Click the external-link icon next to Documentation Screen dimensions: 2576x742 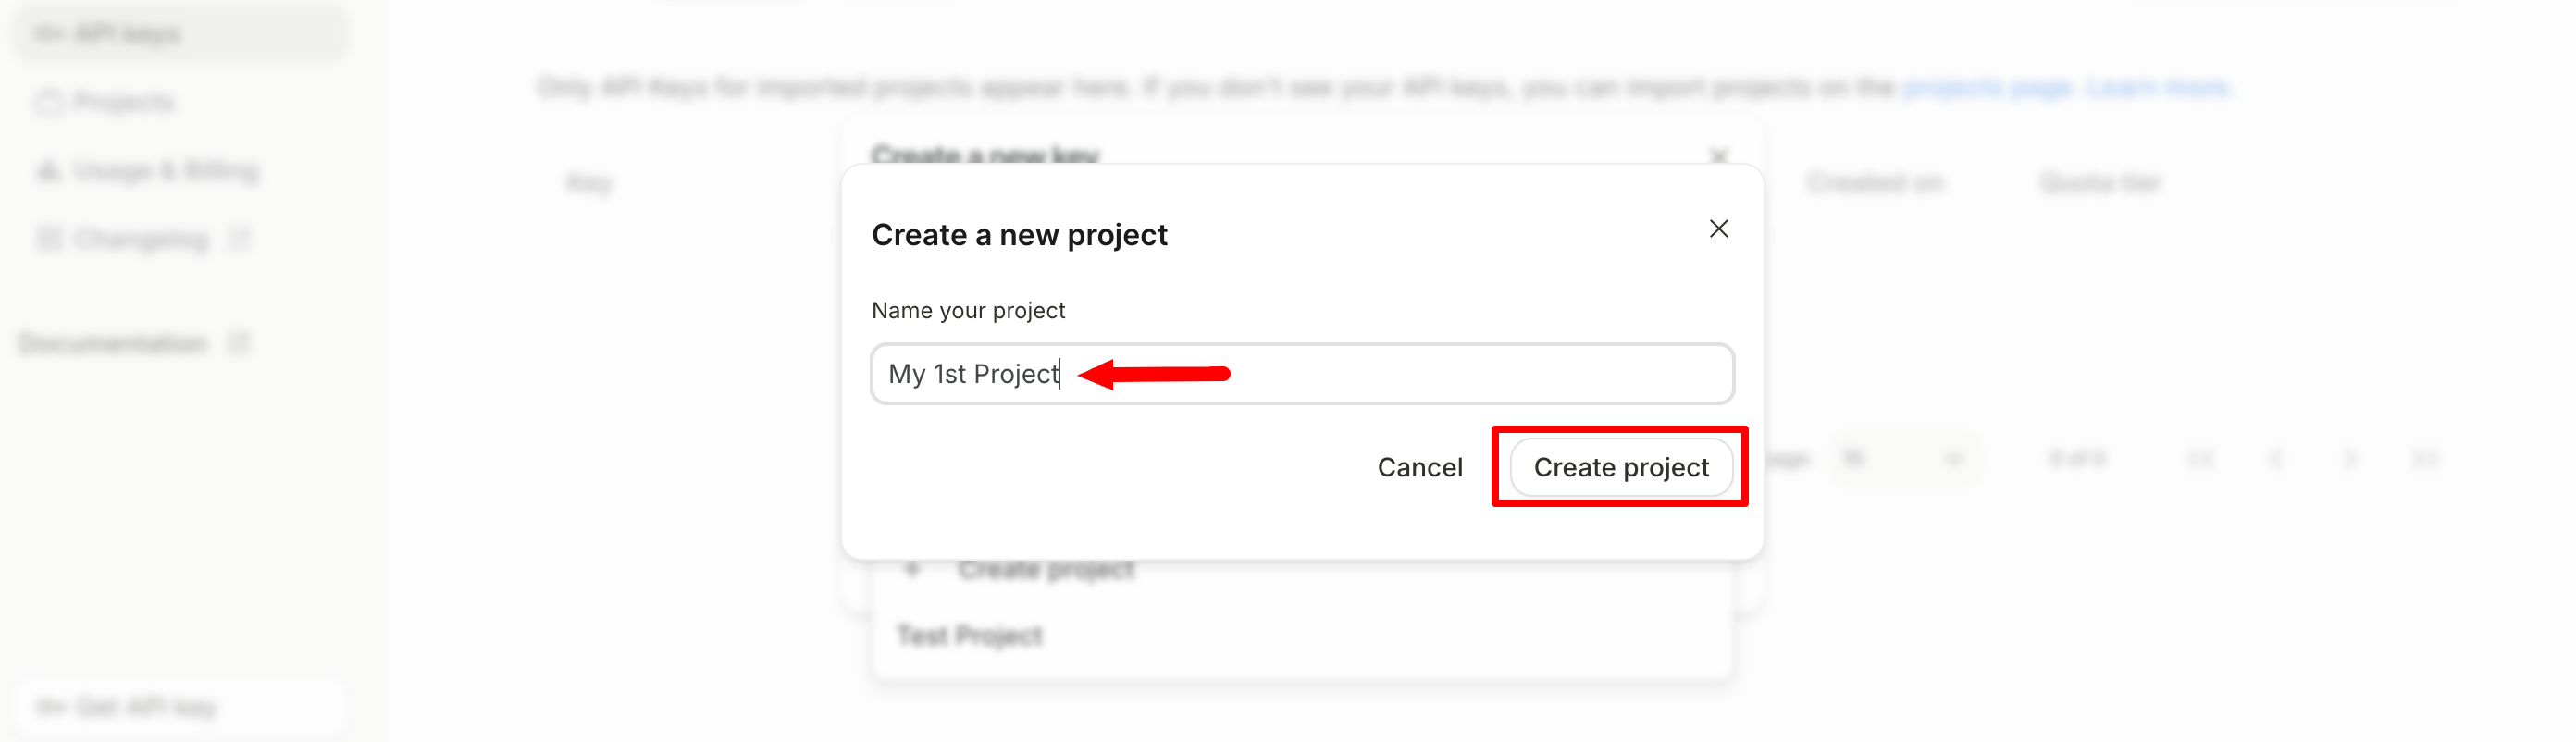pos(238,343)
